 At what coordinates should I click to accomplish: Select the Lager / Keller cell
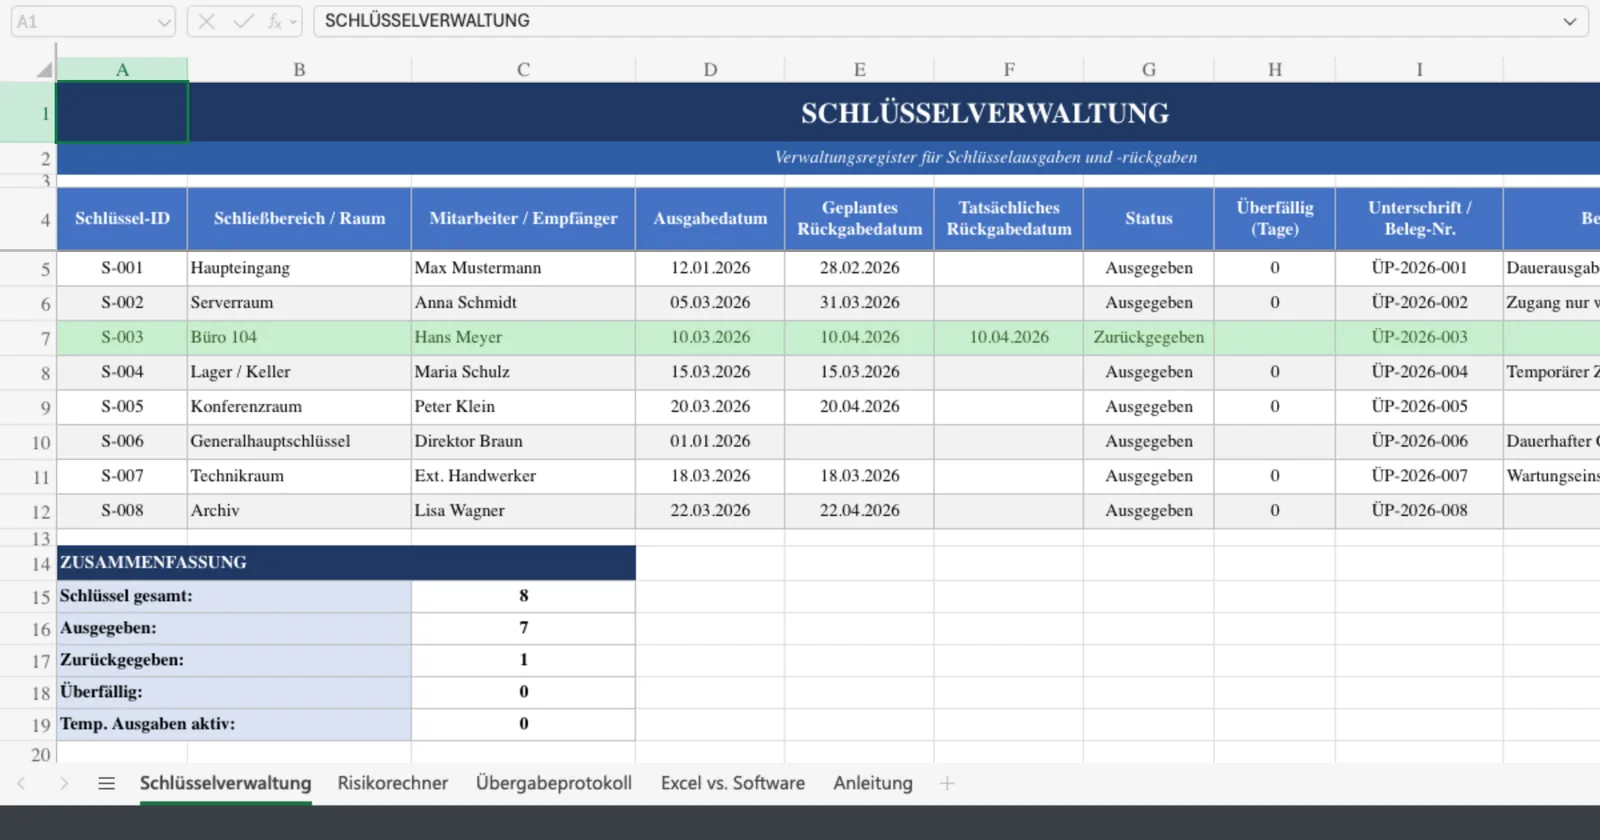[x=299, y=372]
